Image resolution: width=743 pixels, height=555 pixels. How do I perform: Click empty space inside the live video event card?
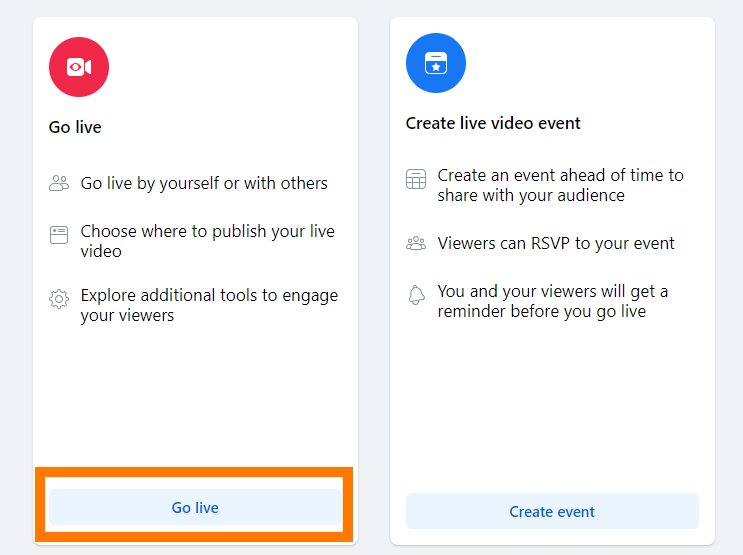552,410
